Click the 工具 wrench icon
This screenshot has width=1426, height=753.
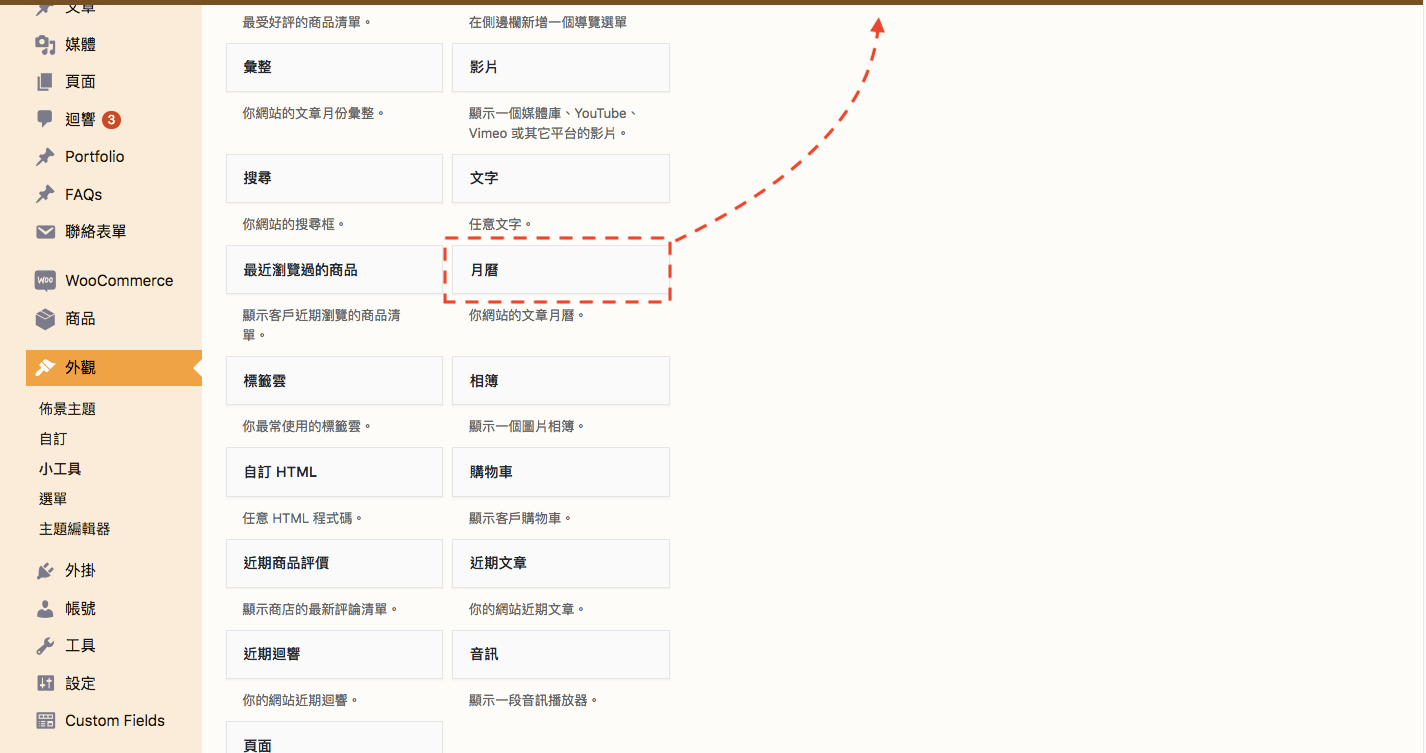click(x=45, y=646)
